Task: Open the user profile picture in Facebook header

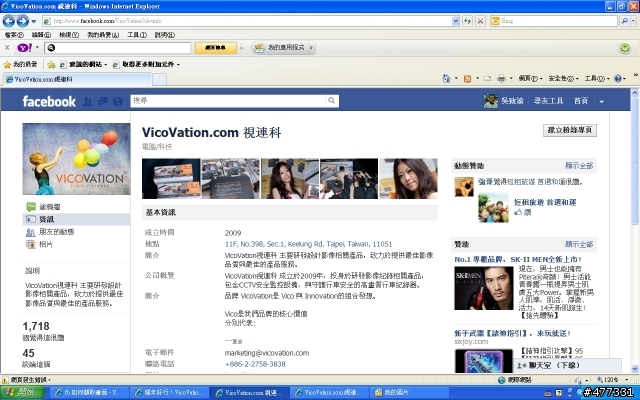Action: (x=491, y=101)
